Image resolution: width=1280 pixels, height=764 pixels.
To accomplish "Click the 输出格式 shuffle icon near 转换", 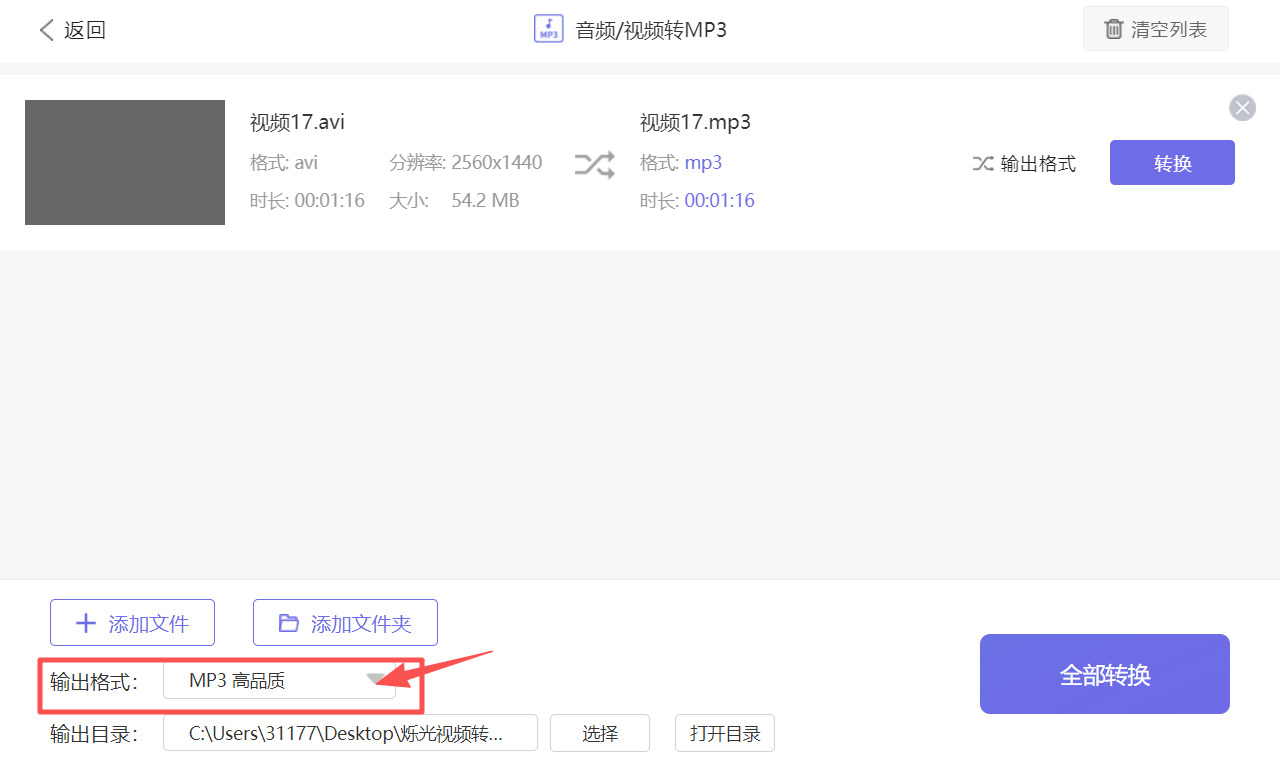I will click(x=982, y=163).
